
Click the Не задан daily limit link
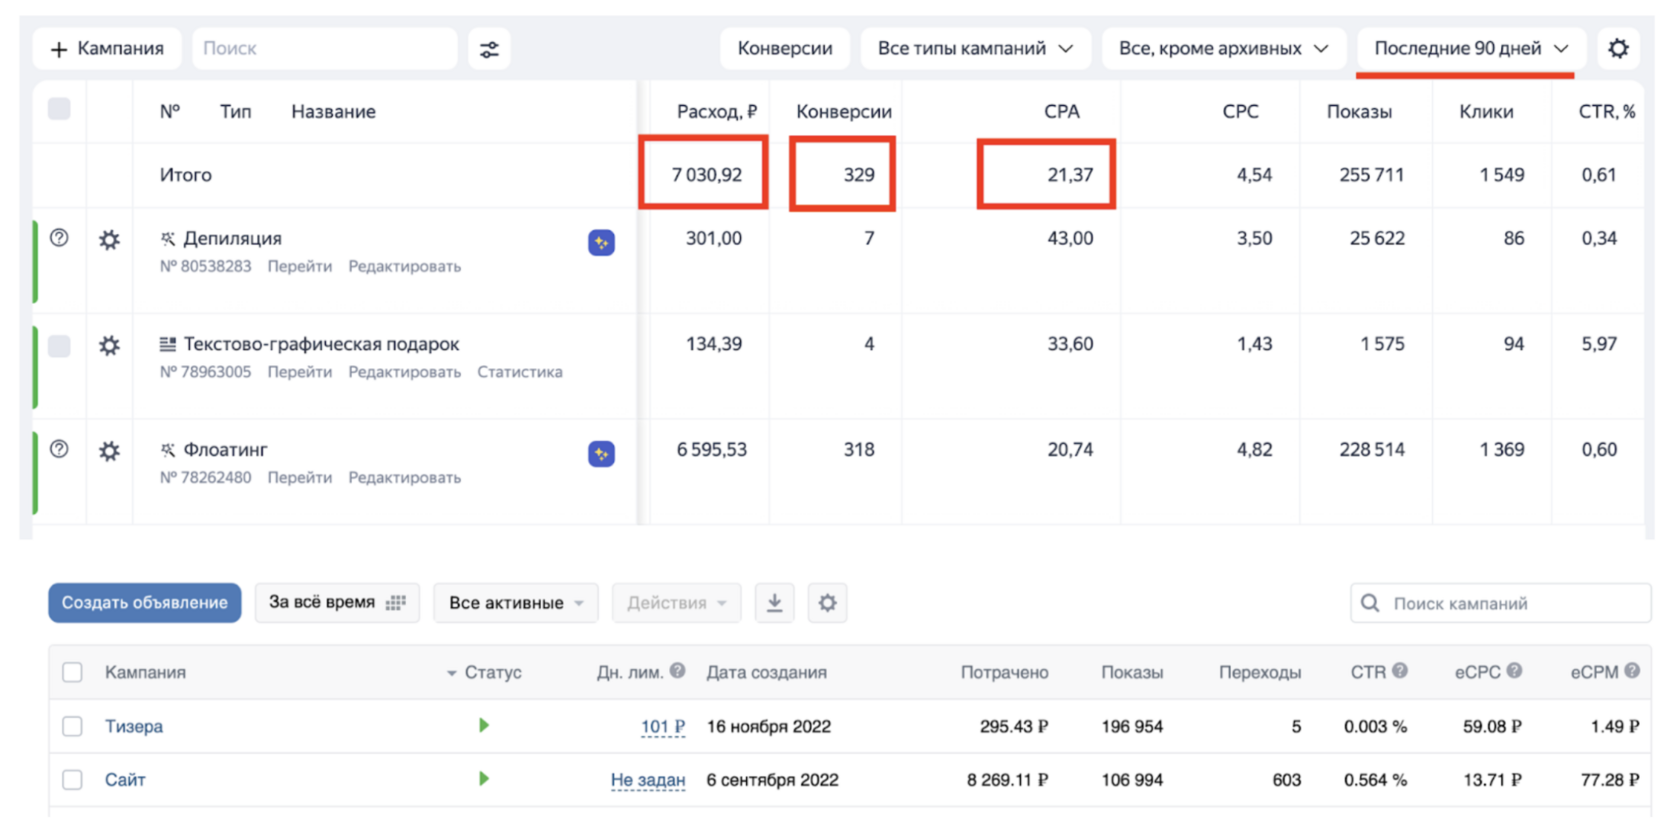click(x=648, y=780)
